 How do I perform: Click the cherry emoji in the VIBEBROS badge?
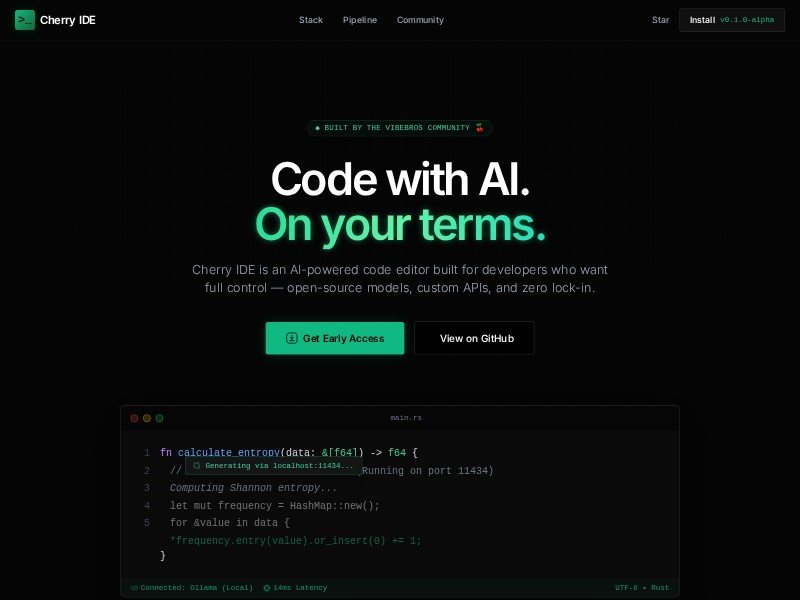[480, 128]
